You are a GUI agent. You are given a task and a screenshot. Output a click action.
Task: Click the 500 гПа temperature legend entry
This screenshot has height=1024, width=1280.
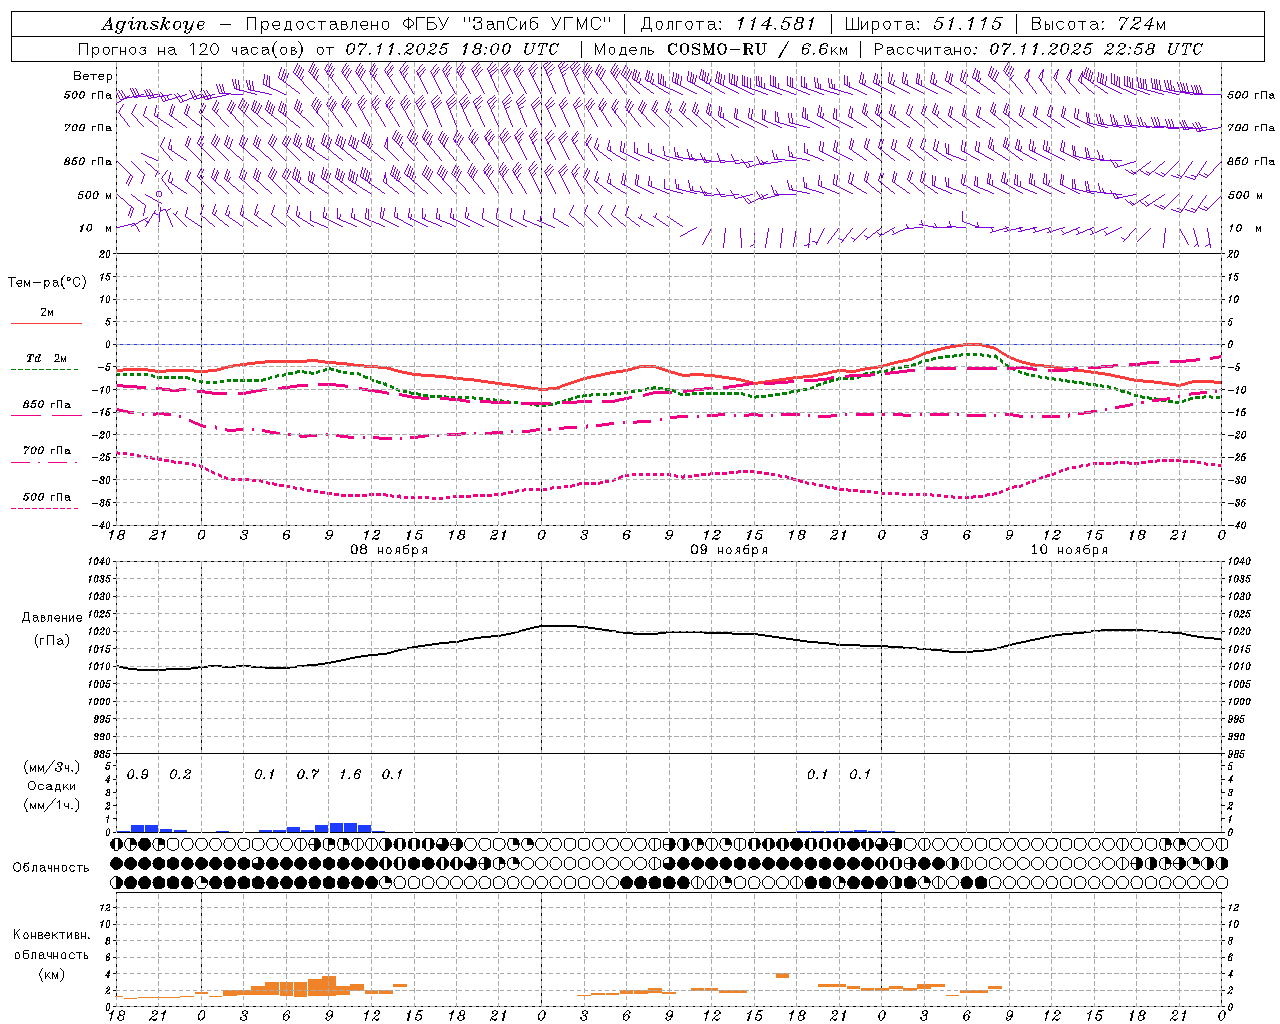pos(46,497)
